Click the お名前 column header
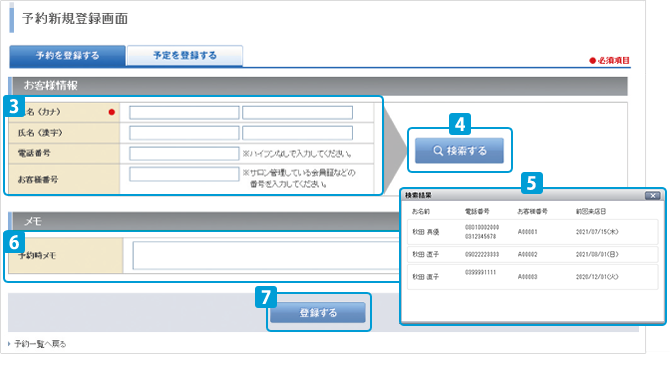This screenshot has height=370, width=670. [x=421, y=211]
